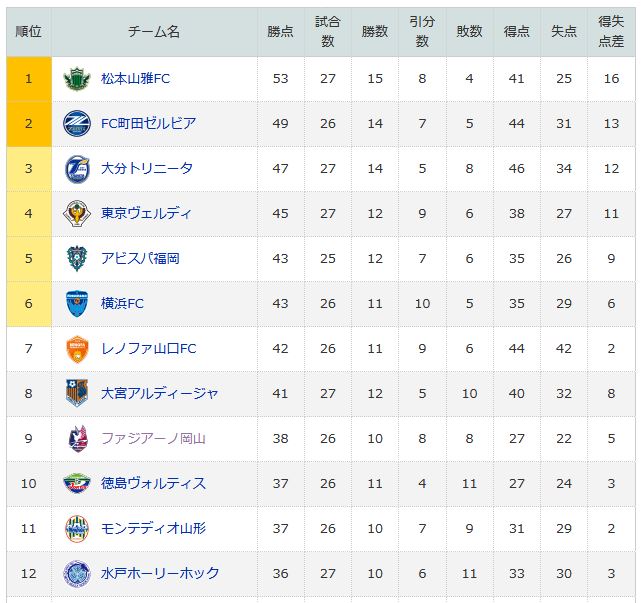The width and height of the screenshot is (643, 603).
Task: Click the Tokyo Verdy crest icon
Action: point(77,213)
